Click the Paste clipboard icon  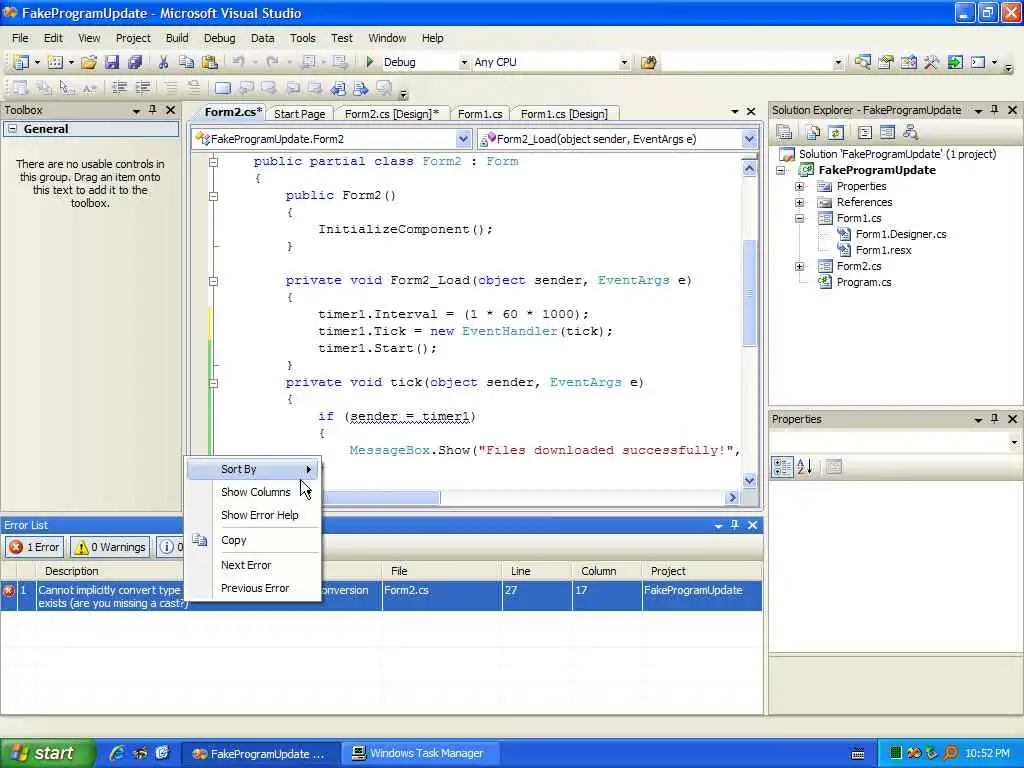pos(210,62)
